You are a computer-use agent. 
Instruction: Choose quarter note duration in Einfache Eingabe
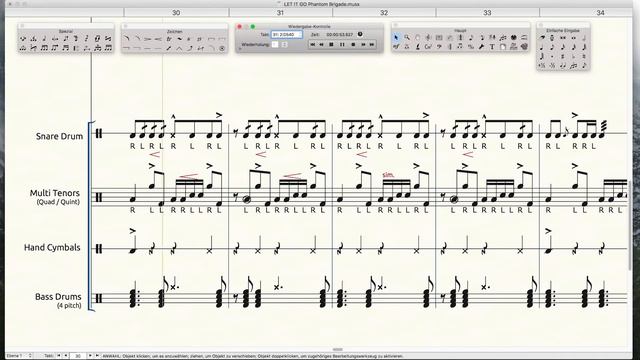(542, 47)
